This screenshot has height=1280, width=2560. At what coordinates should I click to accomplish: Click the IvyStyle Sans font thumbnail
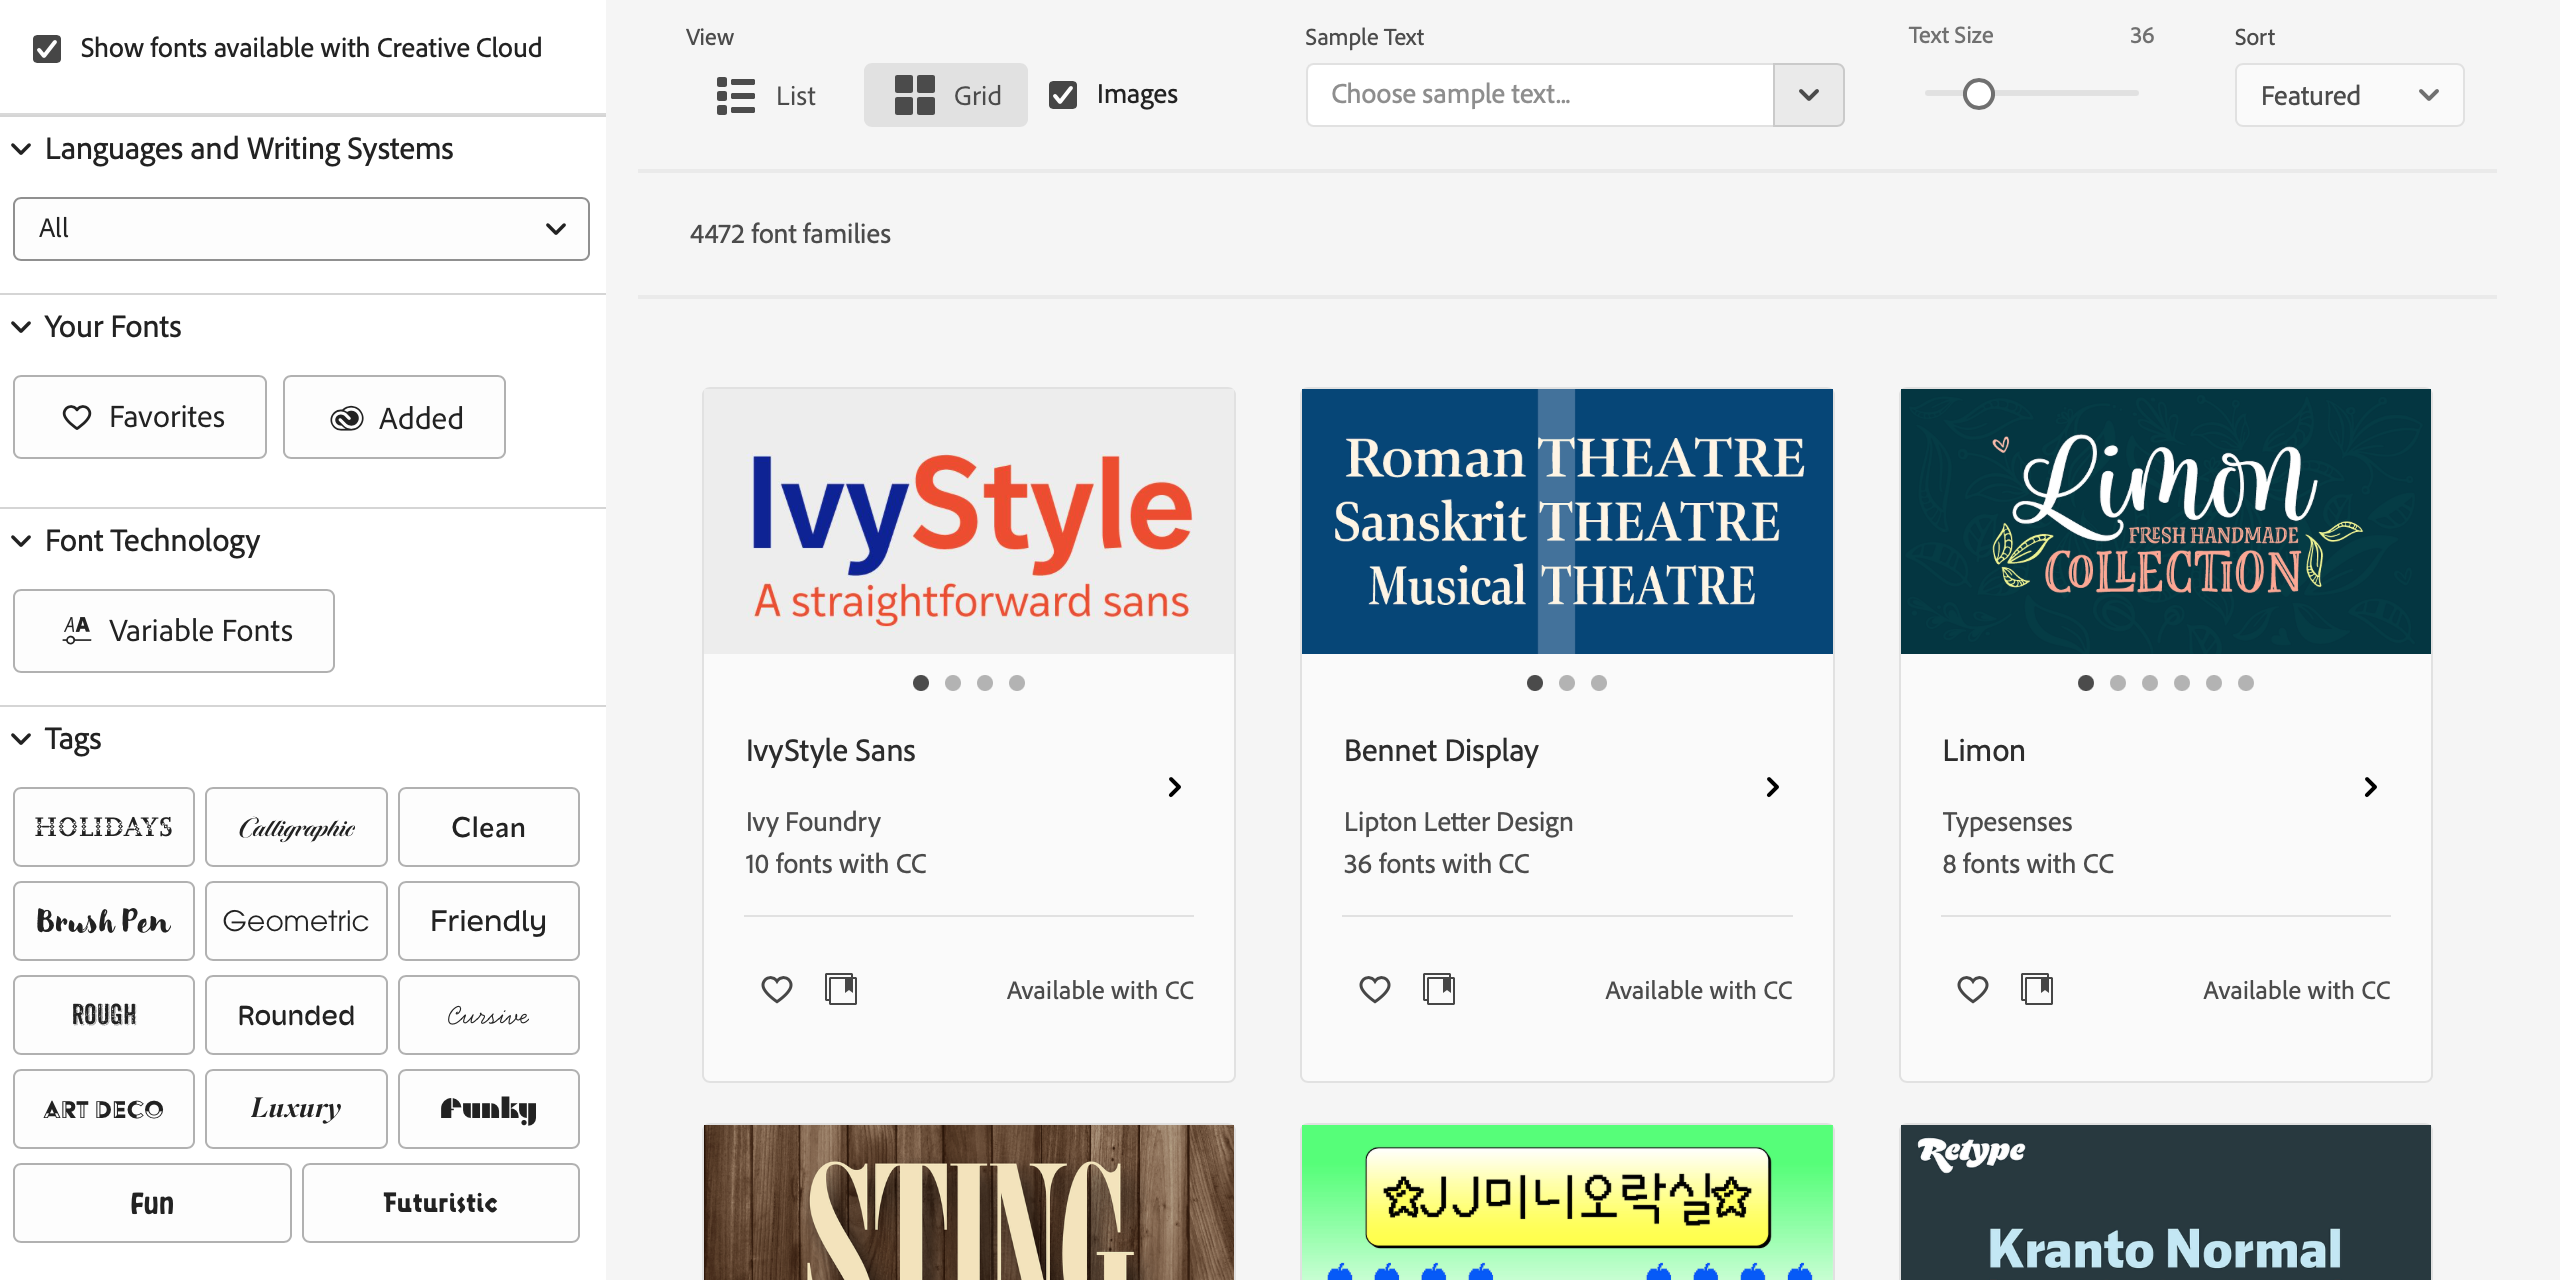tap(968, 521)
